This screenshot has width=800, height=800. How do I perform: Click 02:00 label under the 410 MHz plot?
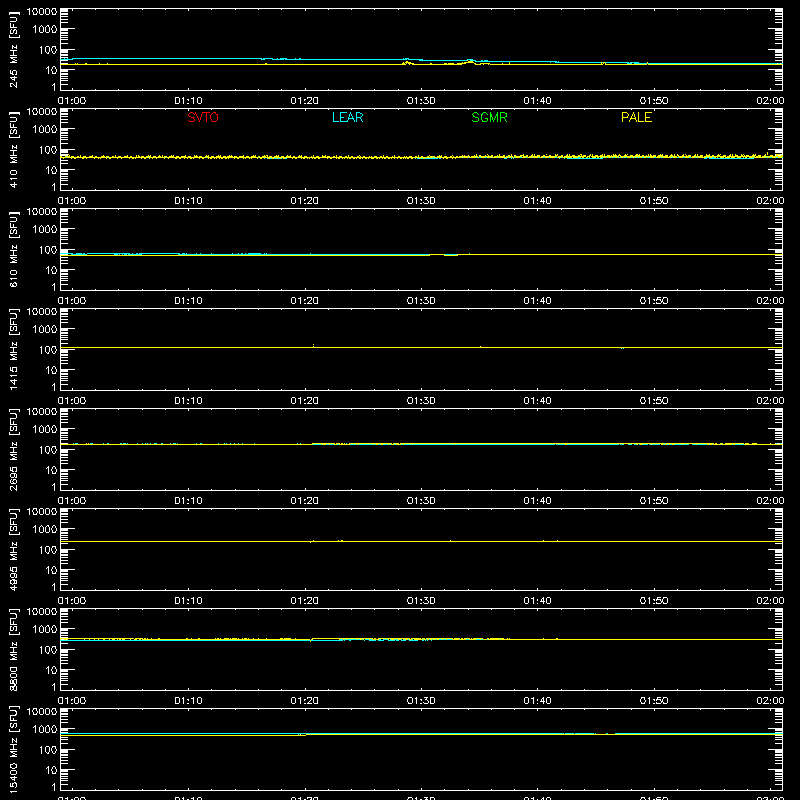point(770,201)
